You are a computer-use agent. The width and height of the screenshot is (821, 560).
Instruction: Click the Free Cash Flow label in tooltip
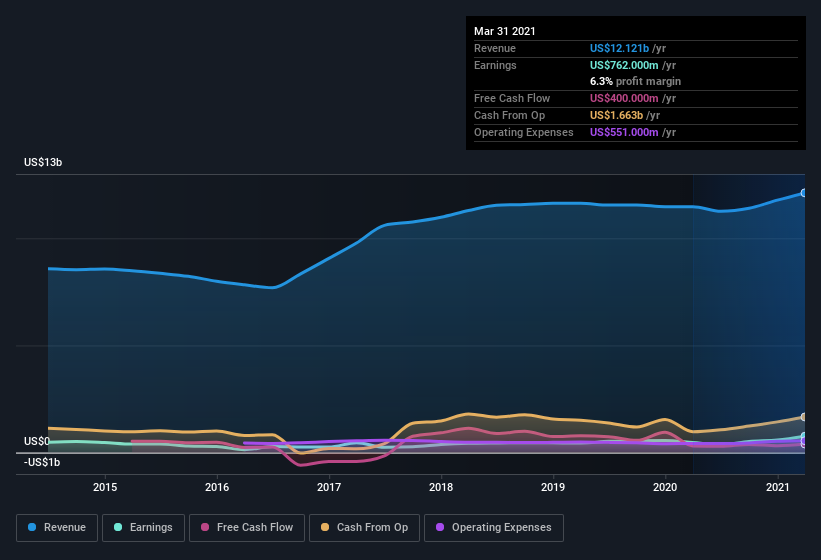512,98
